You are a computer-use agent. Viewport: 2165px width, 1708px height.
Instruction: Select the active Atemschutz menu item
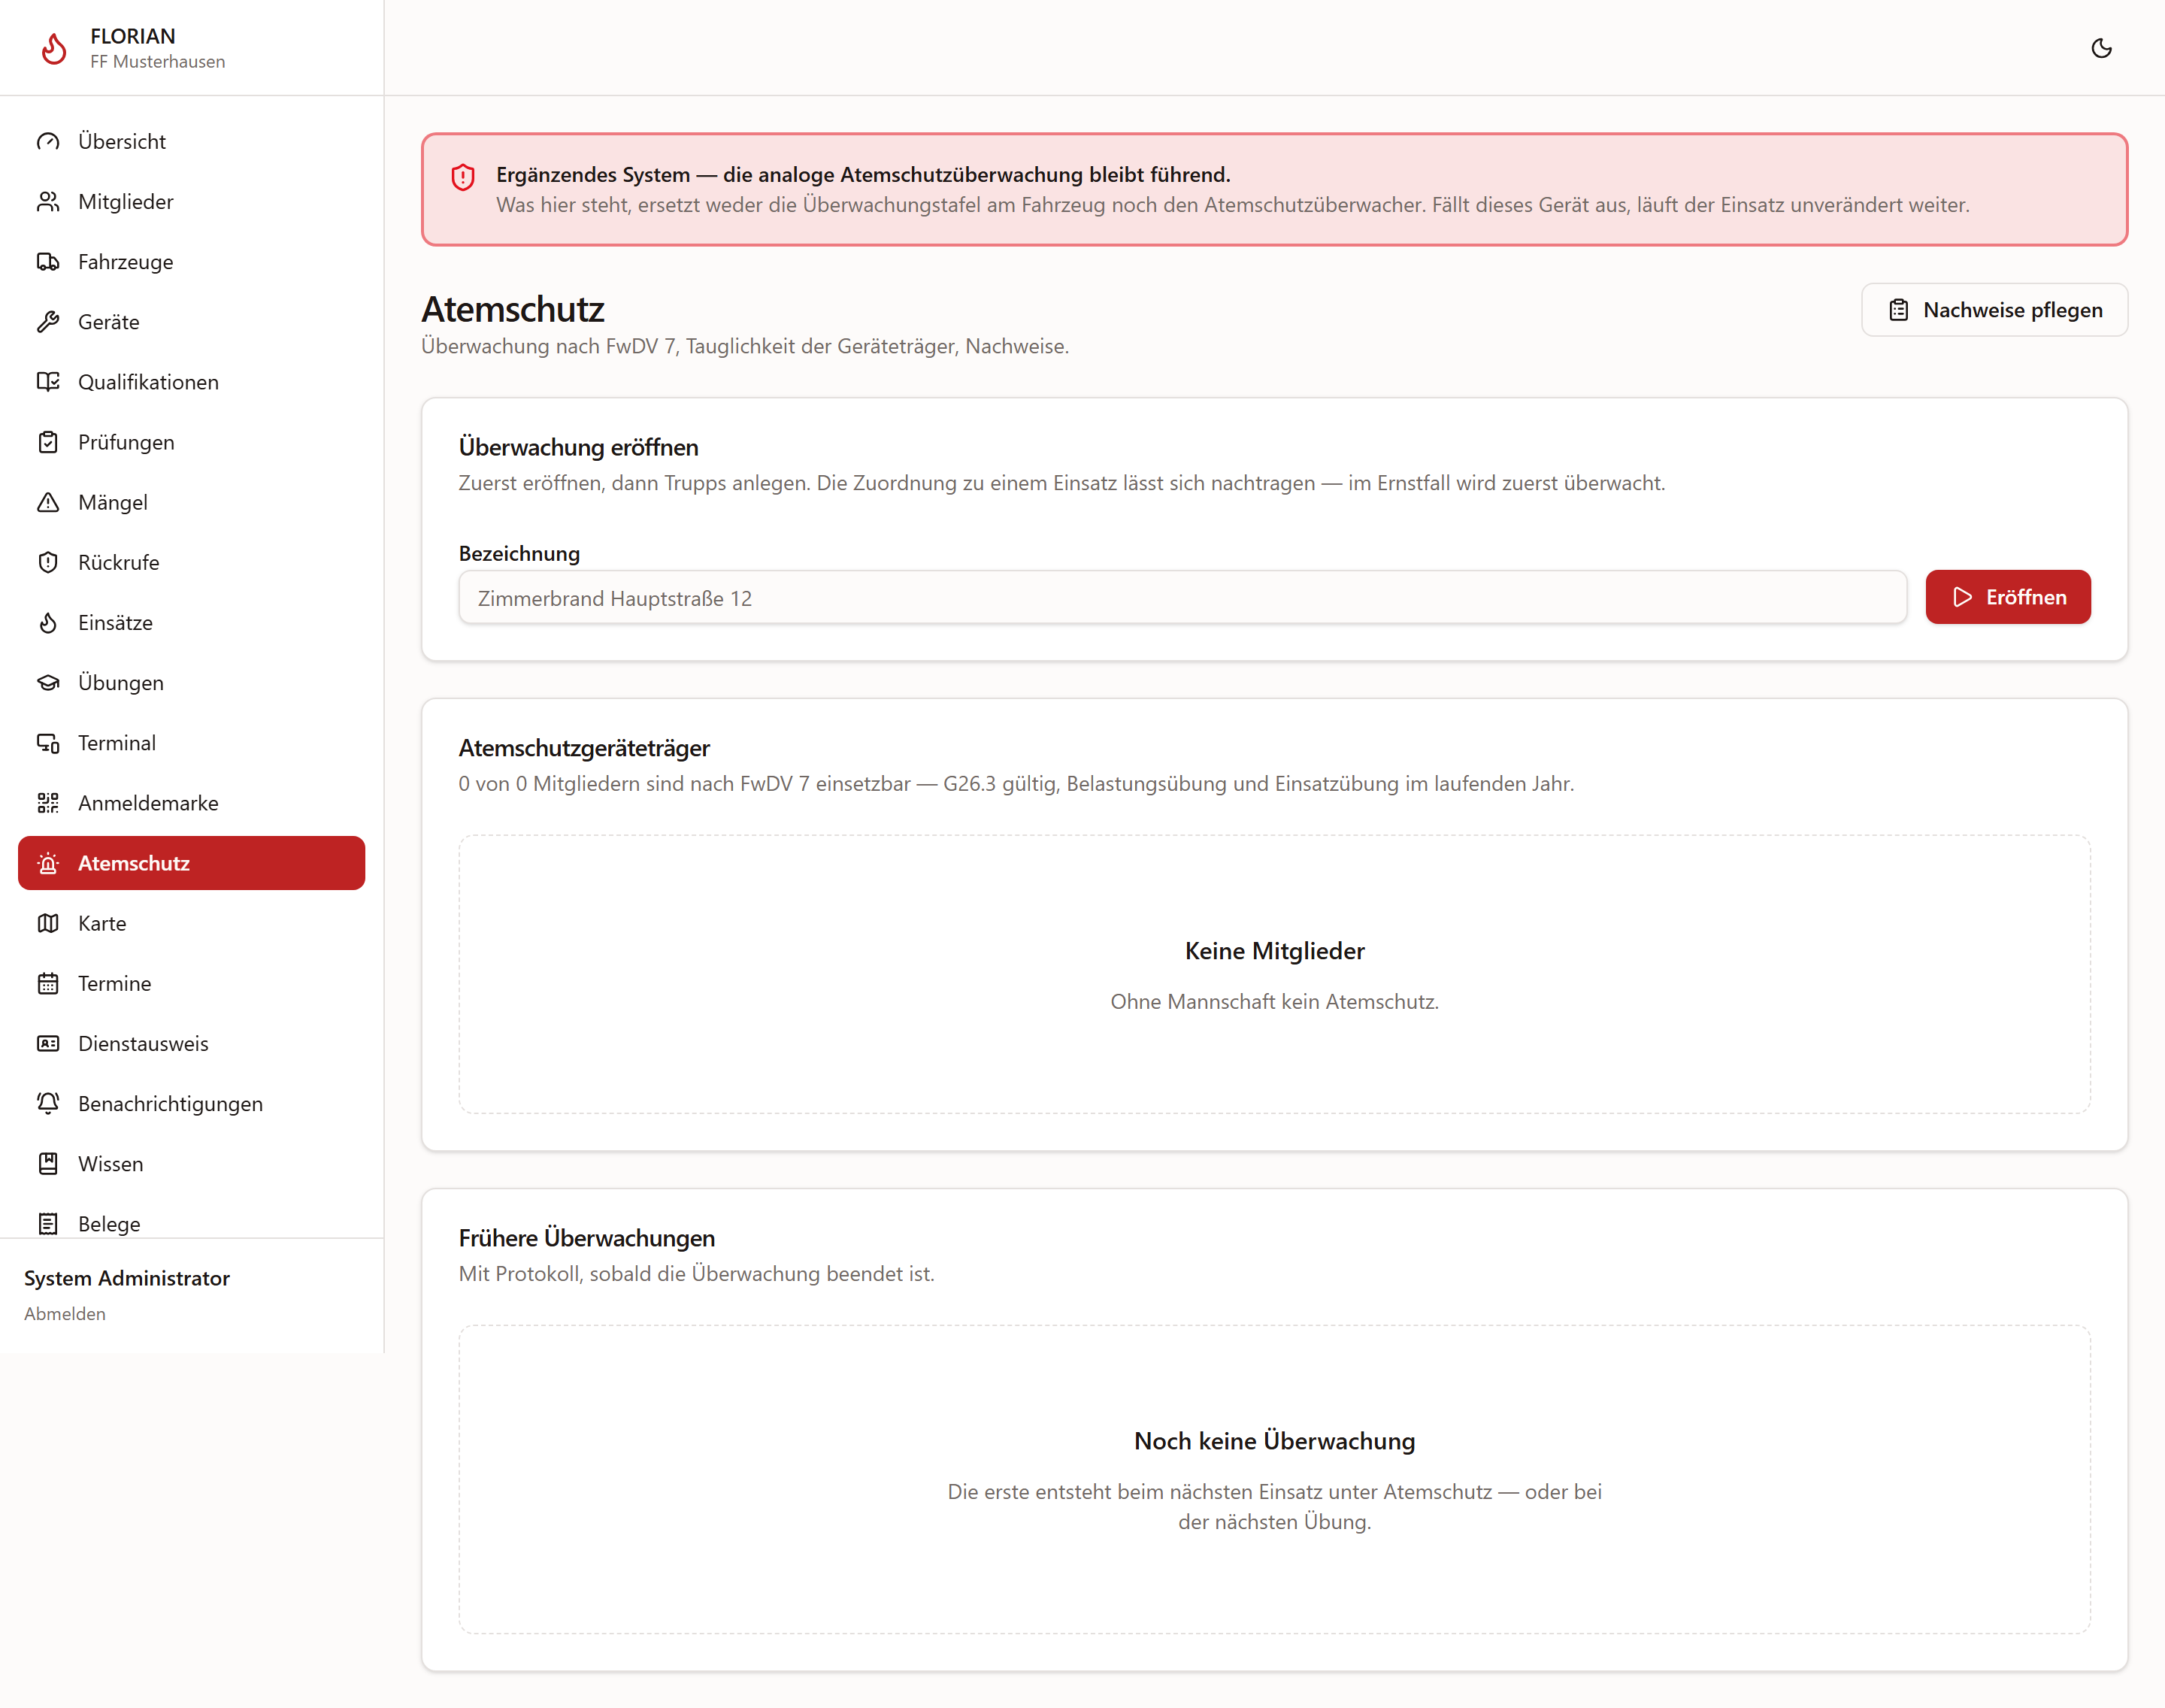point(191,862)
